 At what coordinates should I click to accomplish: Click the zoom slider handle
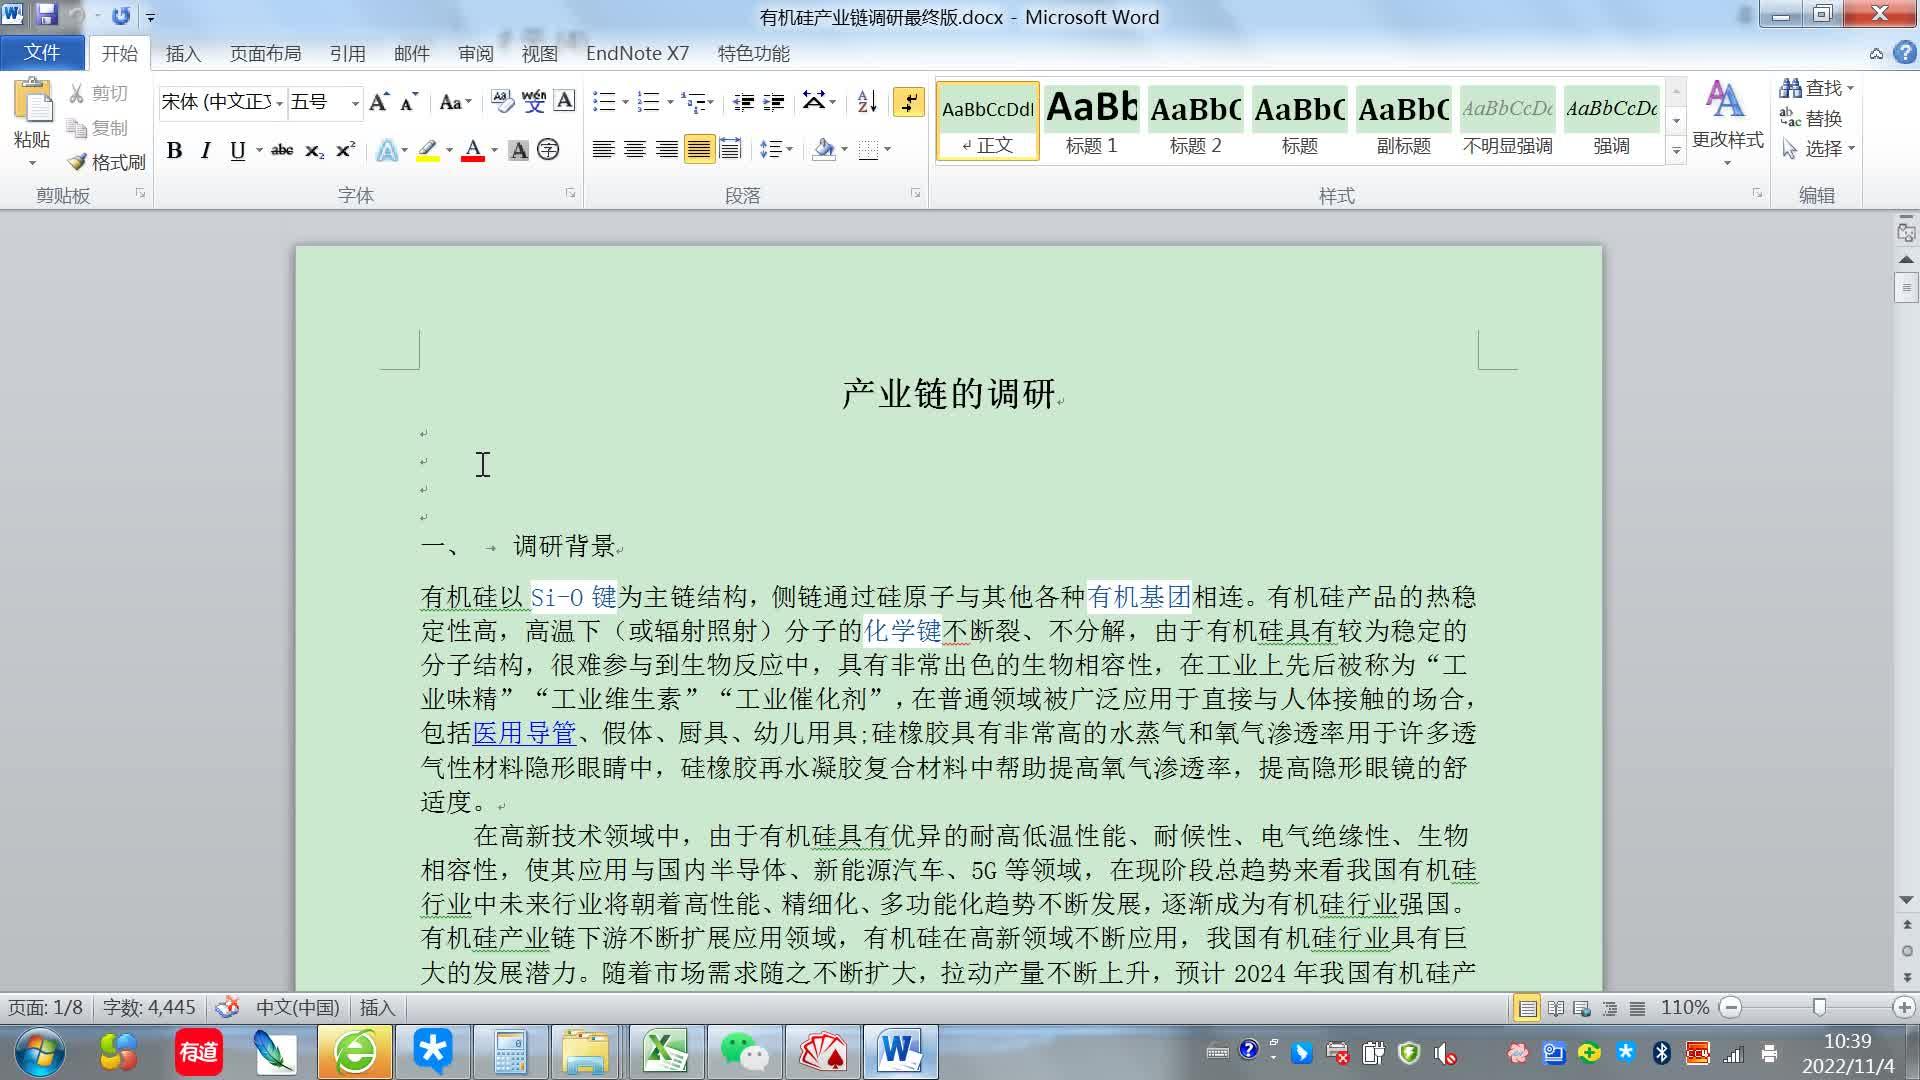tap(1819, 1007)
